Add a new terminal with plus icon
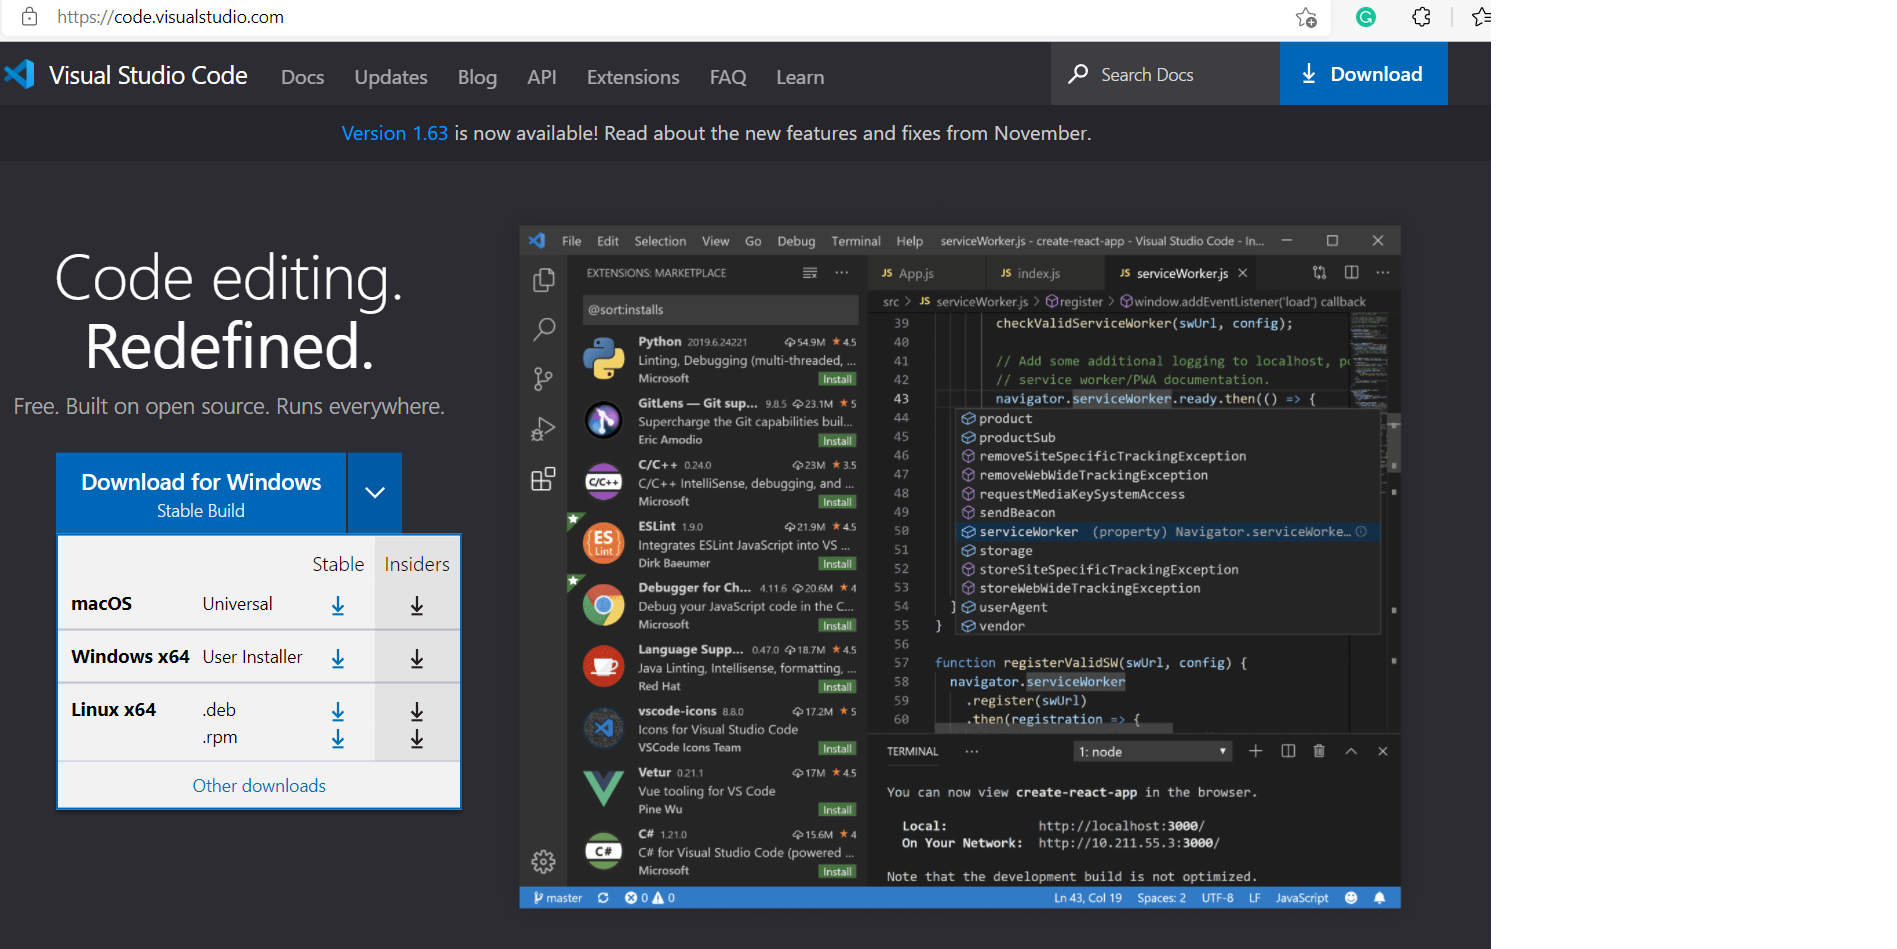 click(x=1256, y=751)
